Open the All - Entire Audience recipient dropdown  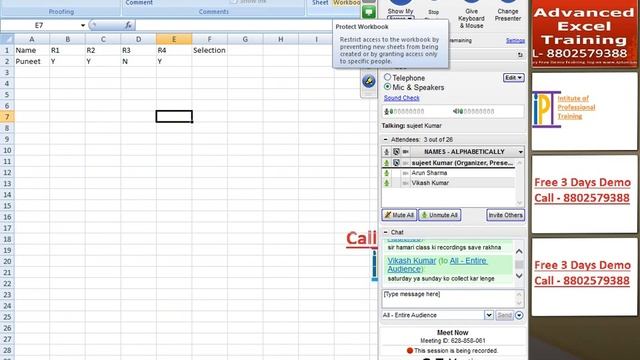click(x=489, y=315)
